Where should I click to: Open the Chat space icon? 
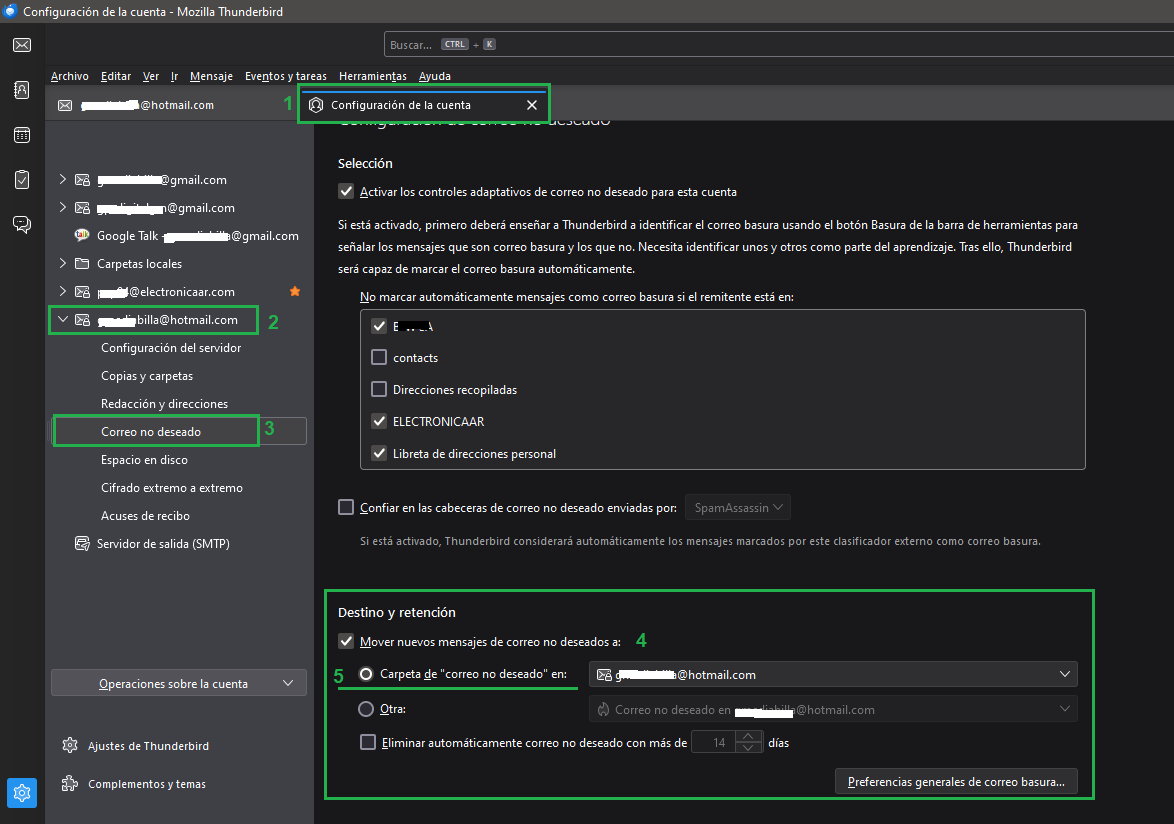click(x=22, y=224)
